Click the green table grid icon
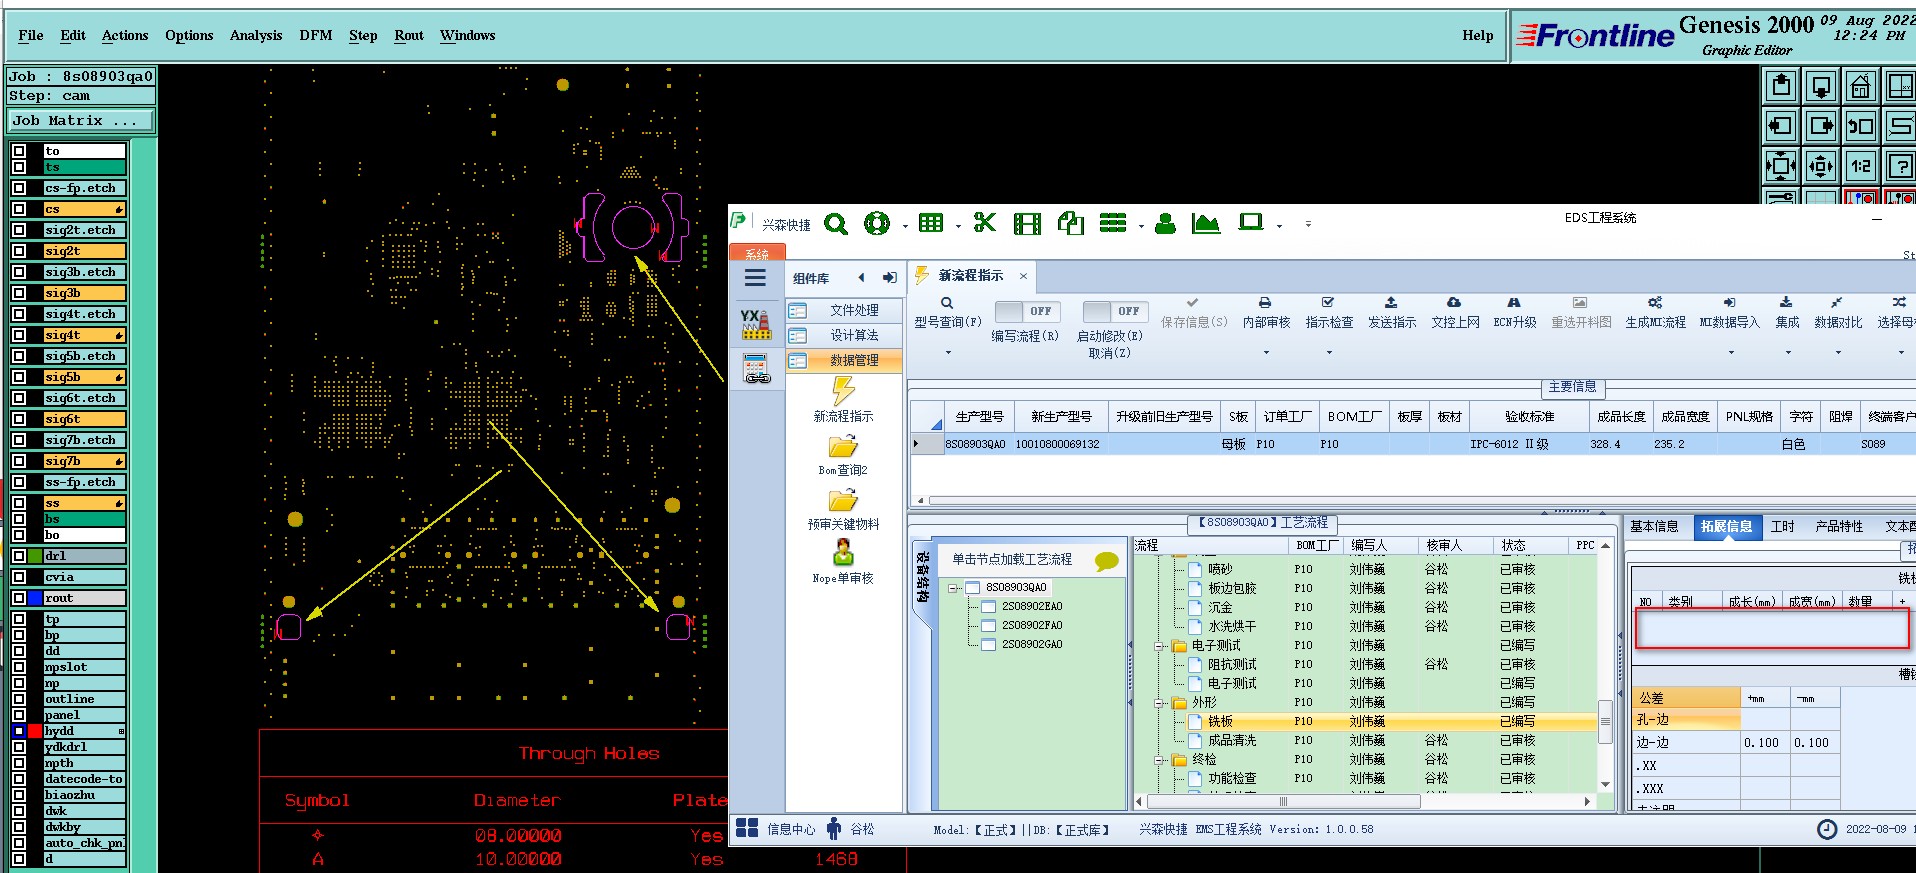1916x873 pixels. [931, 223]
